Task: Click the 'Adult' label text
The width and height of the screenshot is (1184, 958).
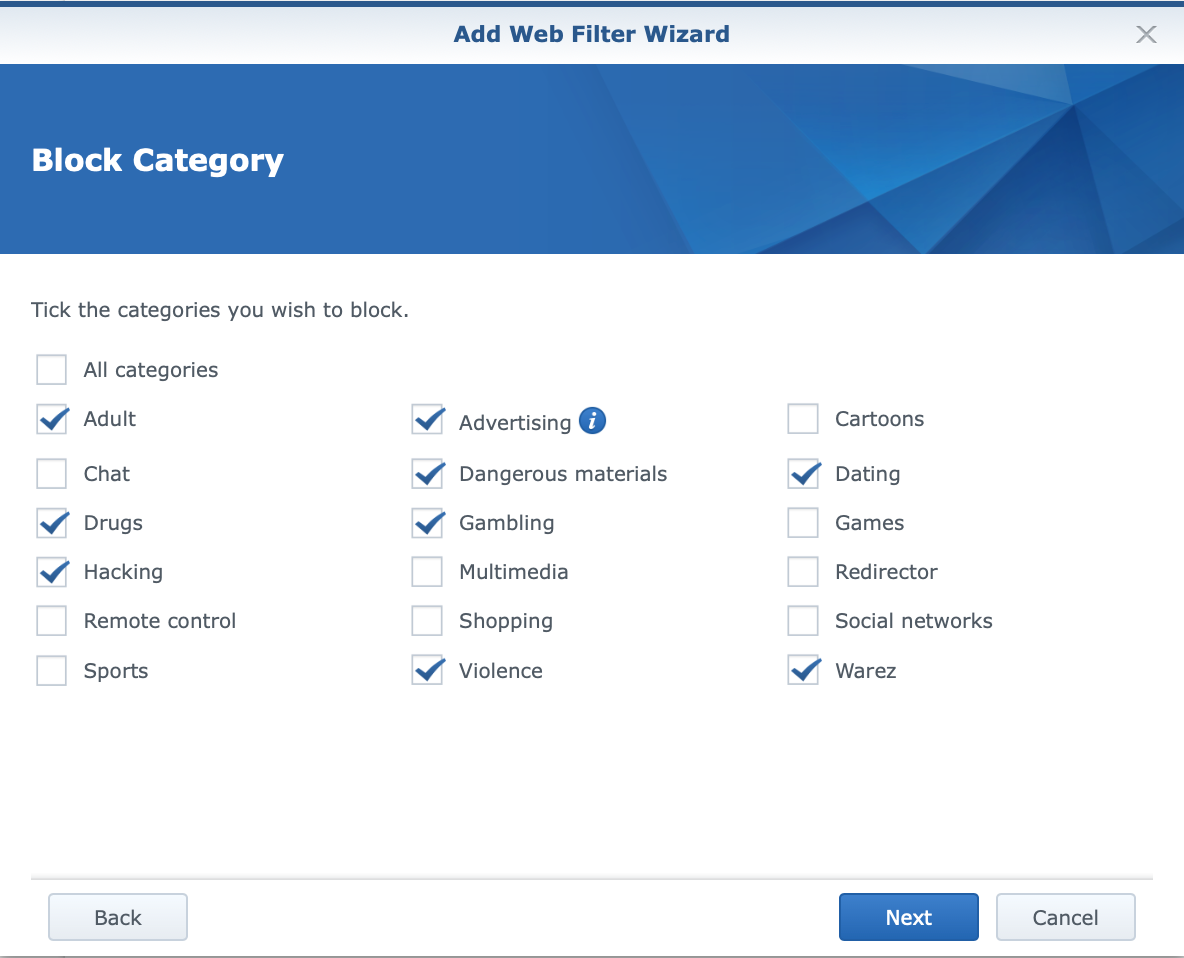Action: 109,419
